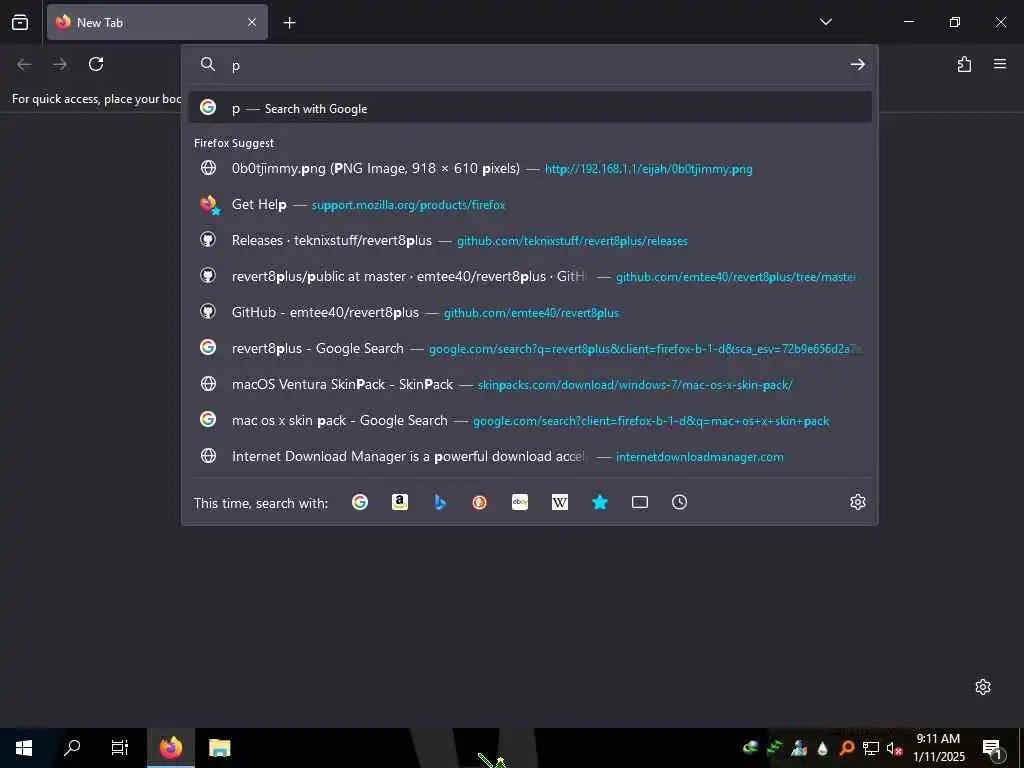The width and height of the screenshot is (1024, 768).
Task: Open mac os x skin pack Google Search
Action: click(x=530, y=420)
